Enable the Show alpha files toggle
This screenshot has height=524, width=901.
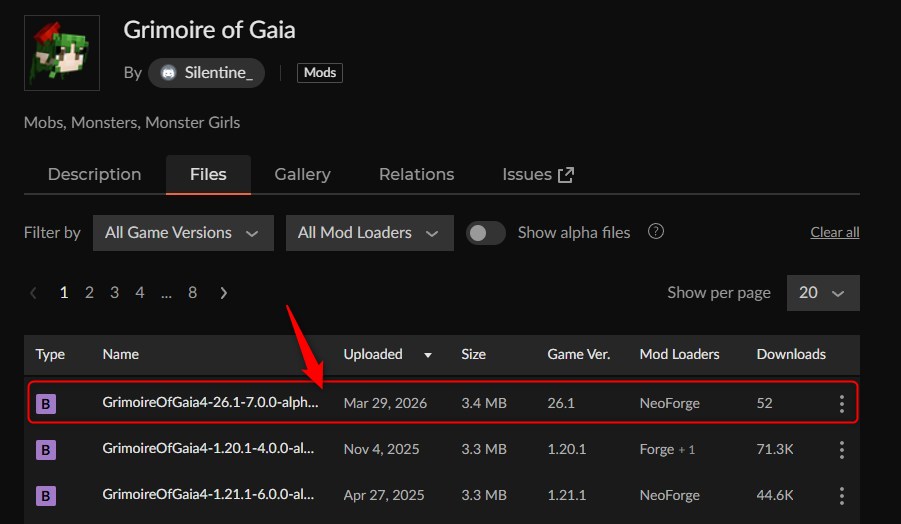pos(486,232)
